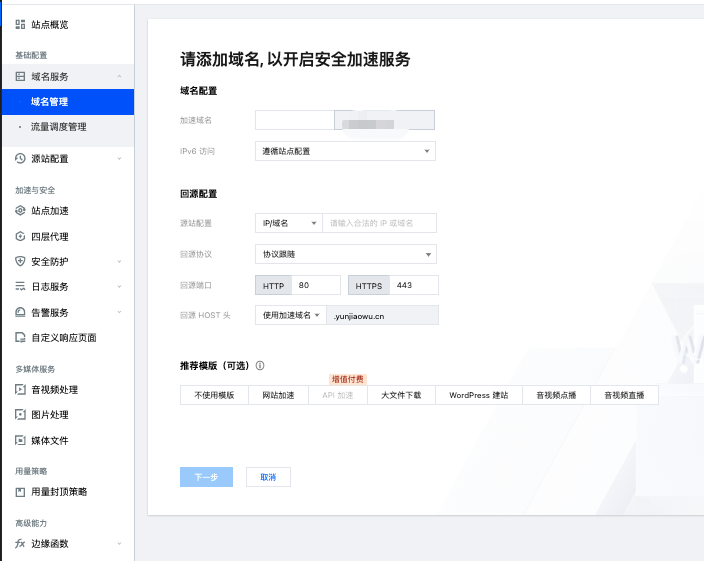Click the 站点概览 overview icon
Viewport: 704px width, 561px height.
click(20, 24)
